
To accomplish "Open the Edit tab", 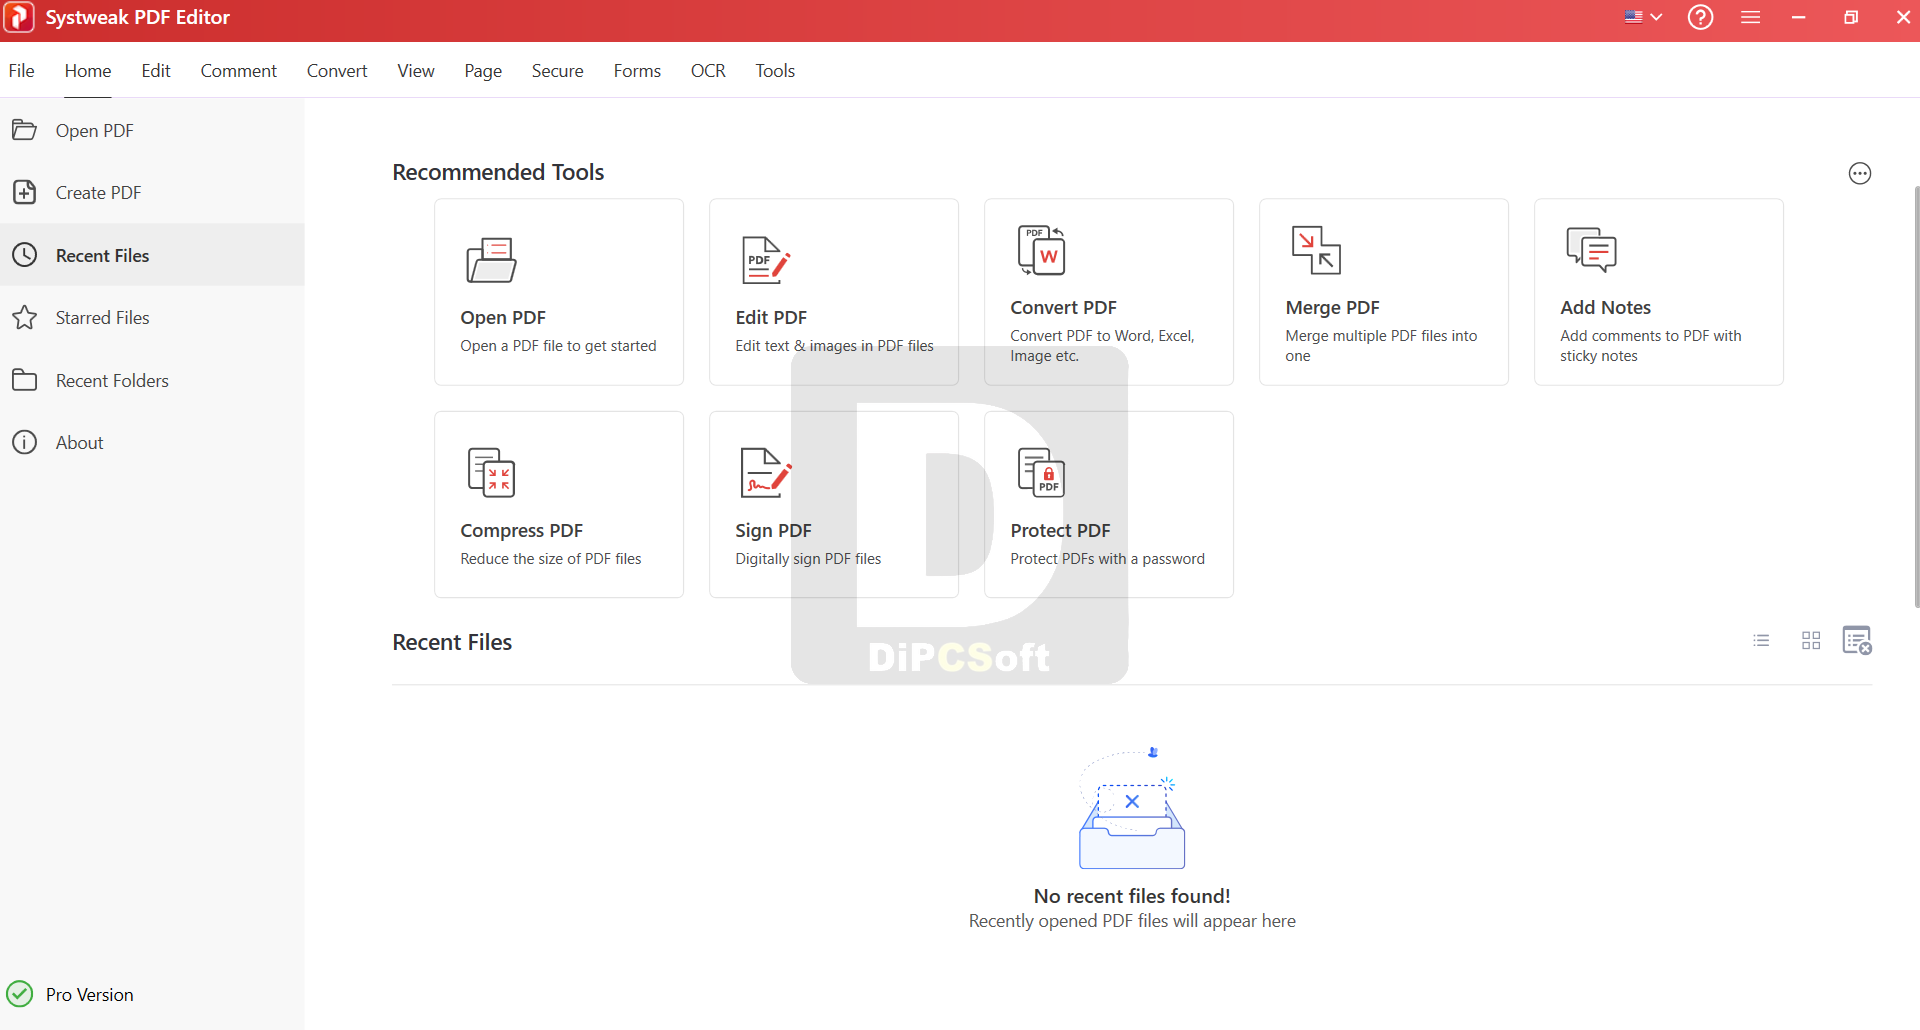I will [156, 71].
